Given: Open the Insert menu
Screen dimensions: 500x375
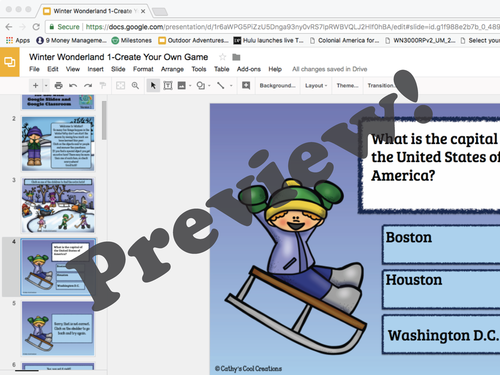Looking at the screenshot, I should (95, 69).
